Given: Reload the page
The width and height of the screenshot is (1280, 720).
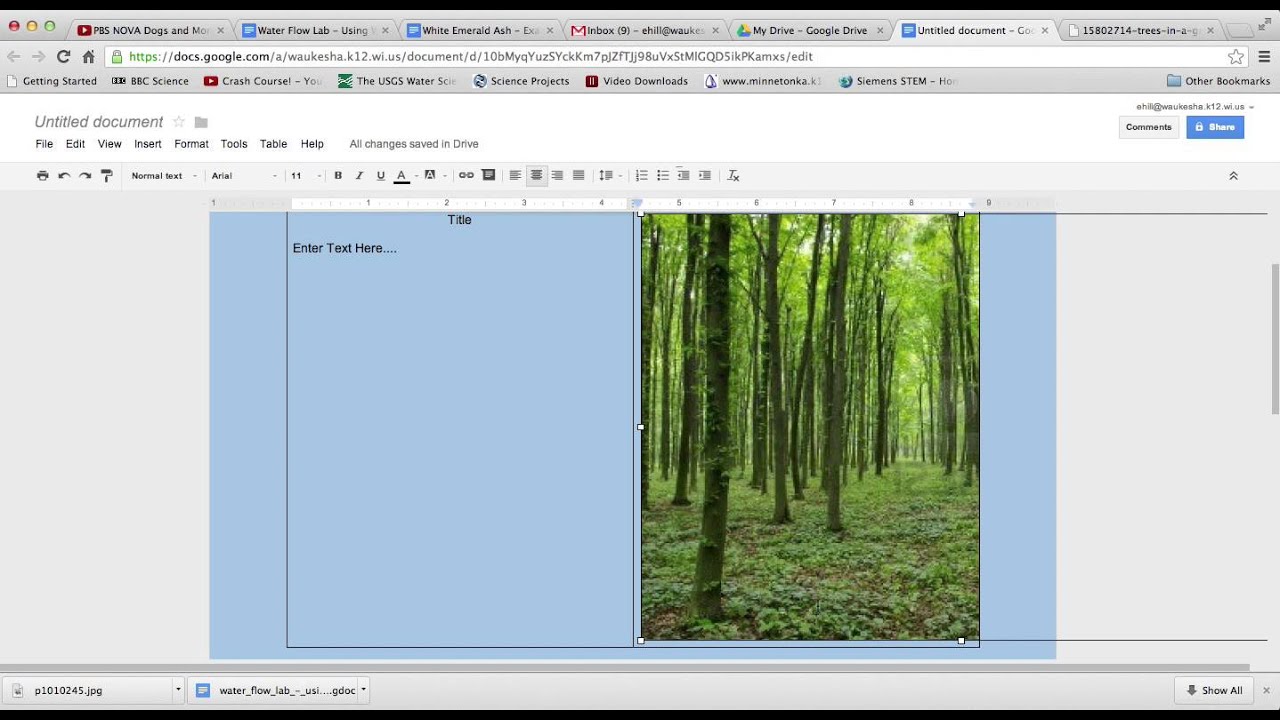Looking at the screenshot, I should [64, 57].
